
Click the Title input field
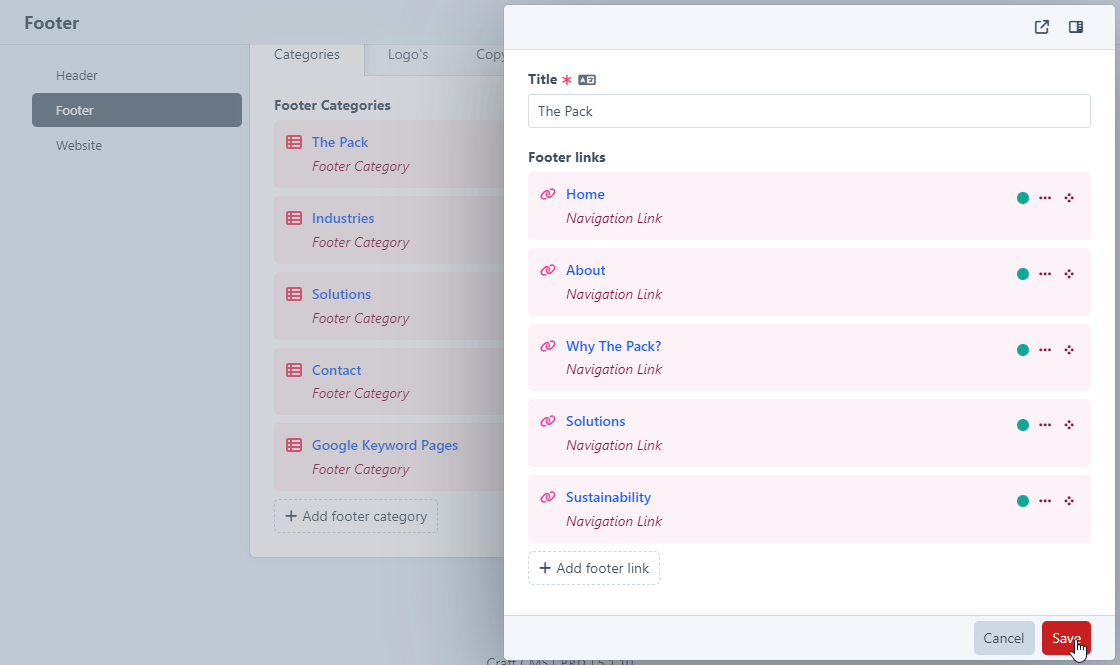[808, 111]
